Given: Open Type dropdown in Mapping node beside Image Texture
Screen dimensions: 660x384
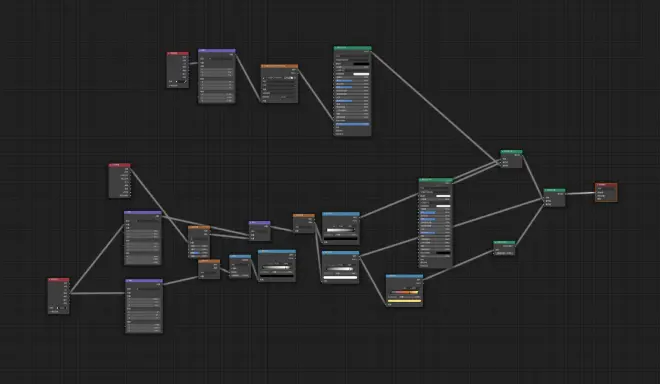Looking at the screenshot, I should pyautogui.click(x=221, y=59).
